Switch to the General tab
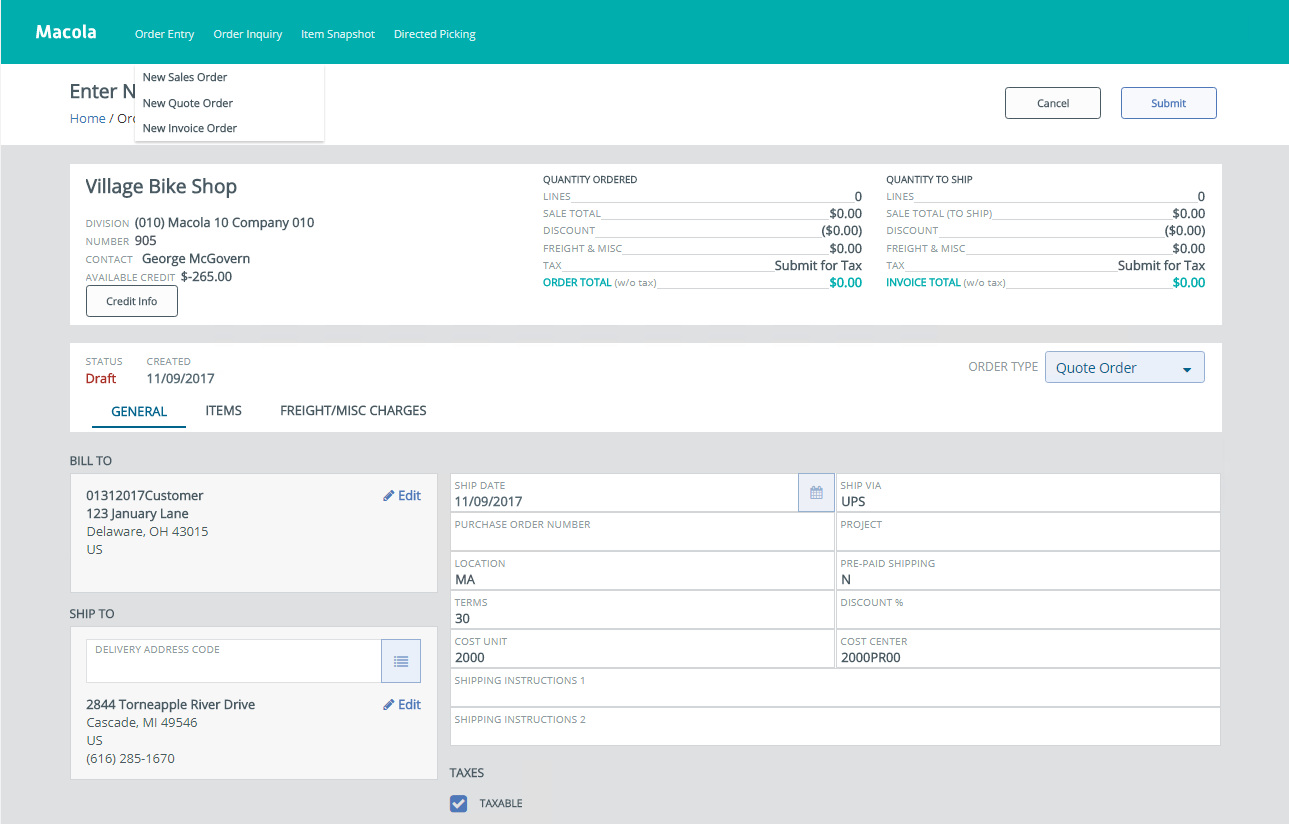Viewport: 1289px width, 824px height. 139,411
